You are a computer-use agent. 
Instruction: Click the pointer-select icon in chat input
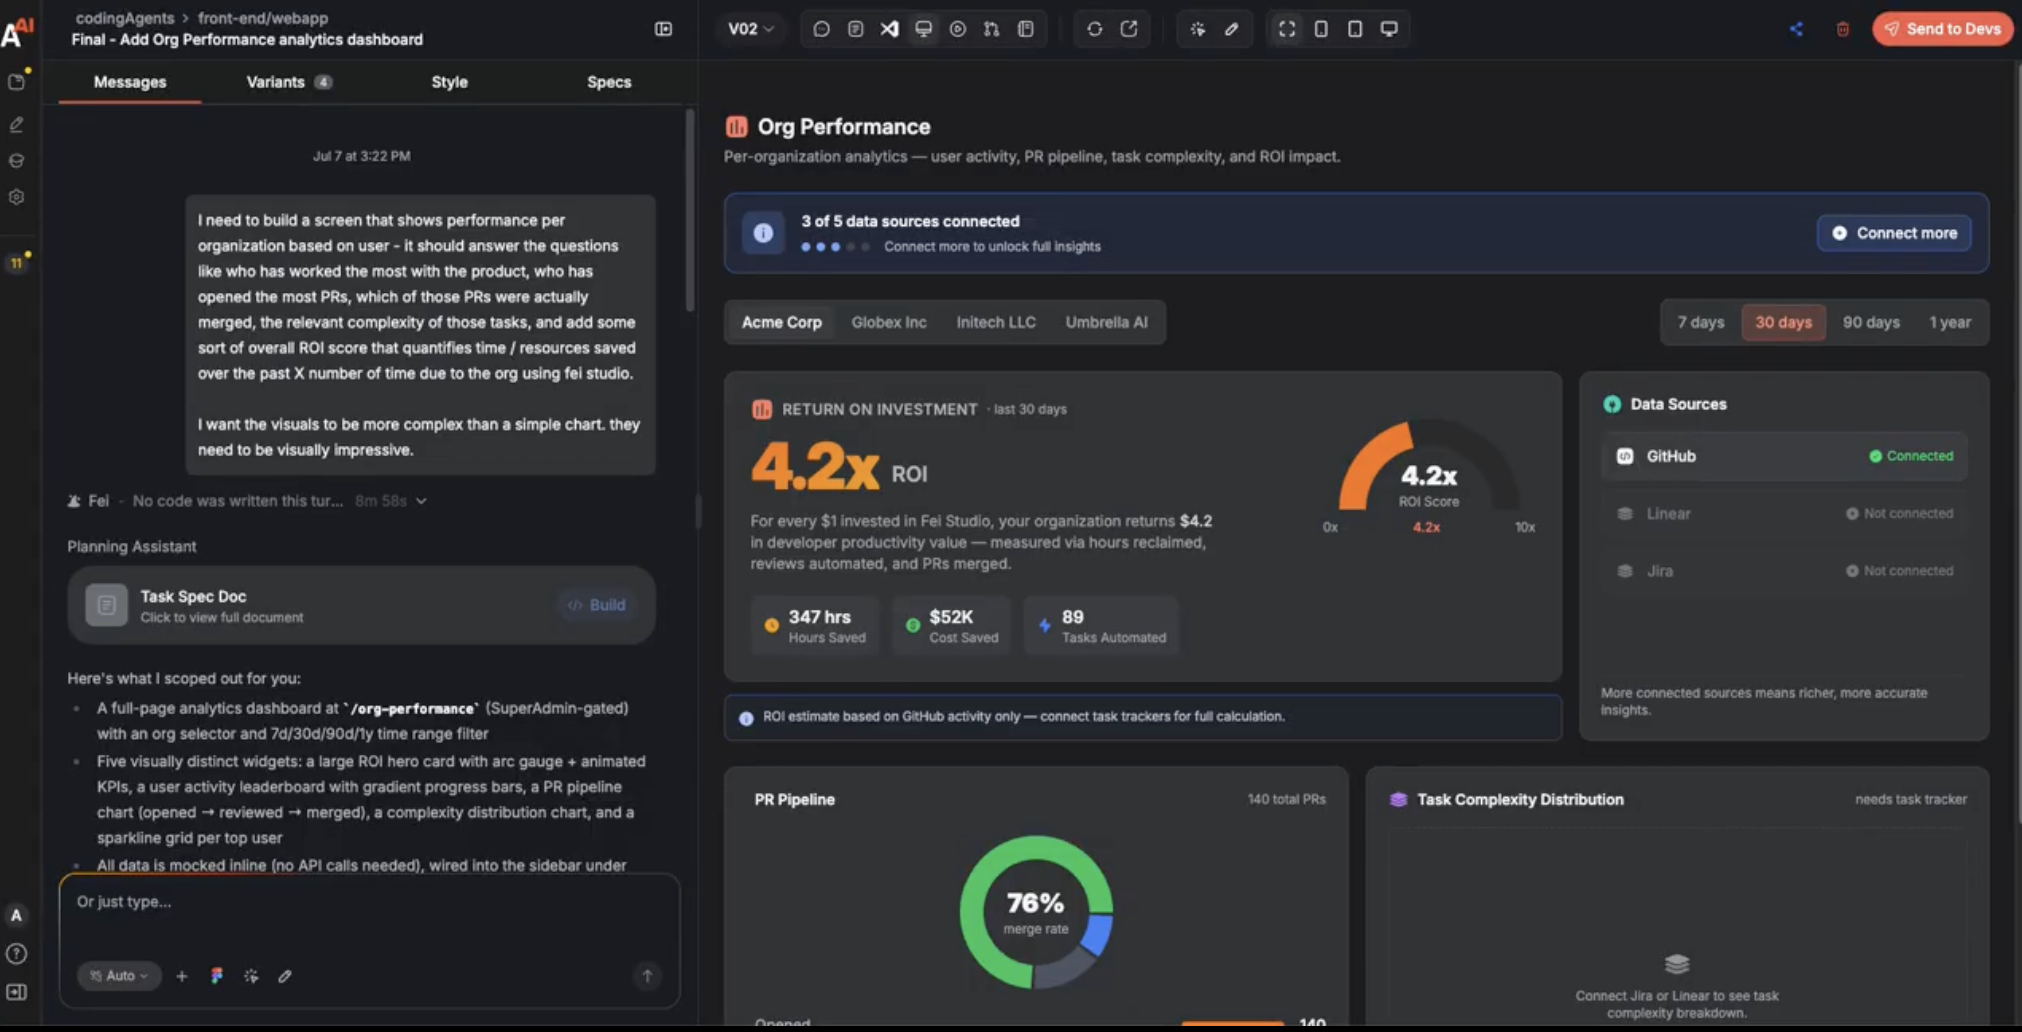(251, 976)
